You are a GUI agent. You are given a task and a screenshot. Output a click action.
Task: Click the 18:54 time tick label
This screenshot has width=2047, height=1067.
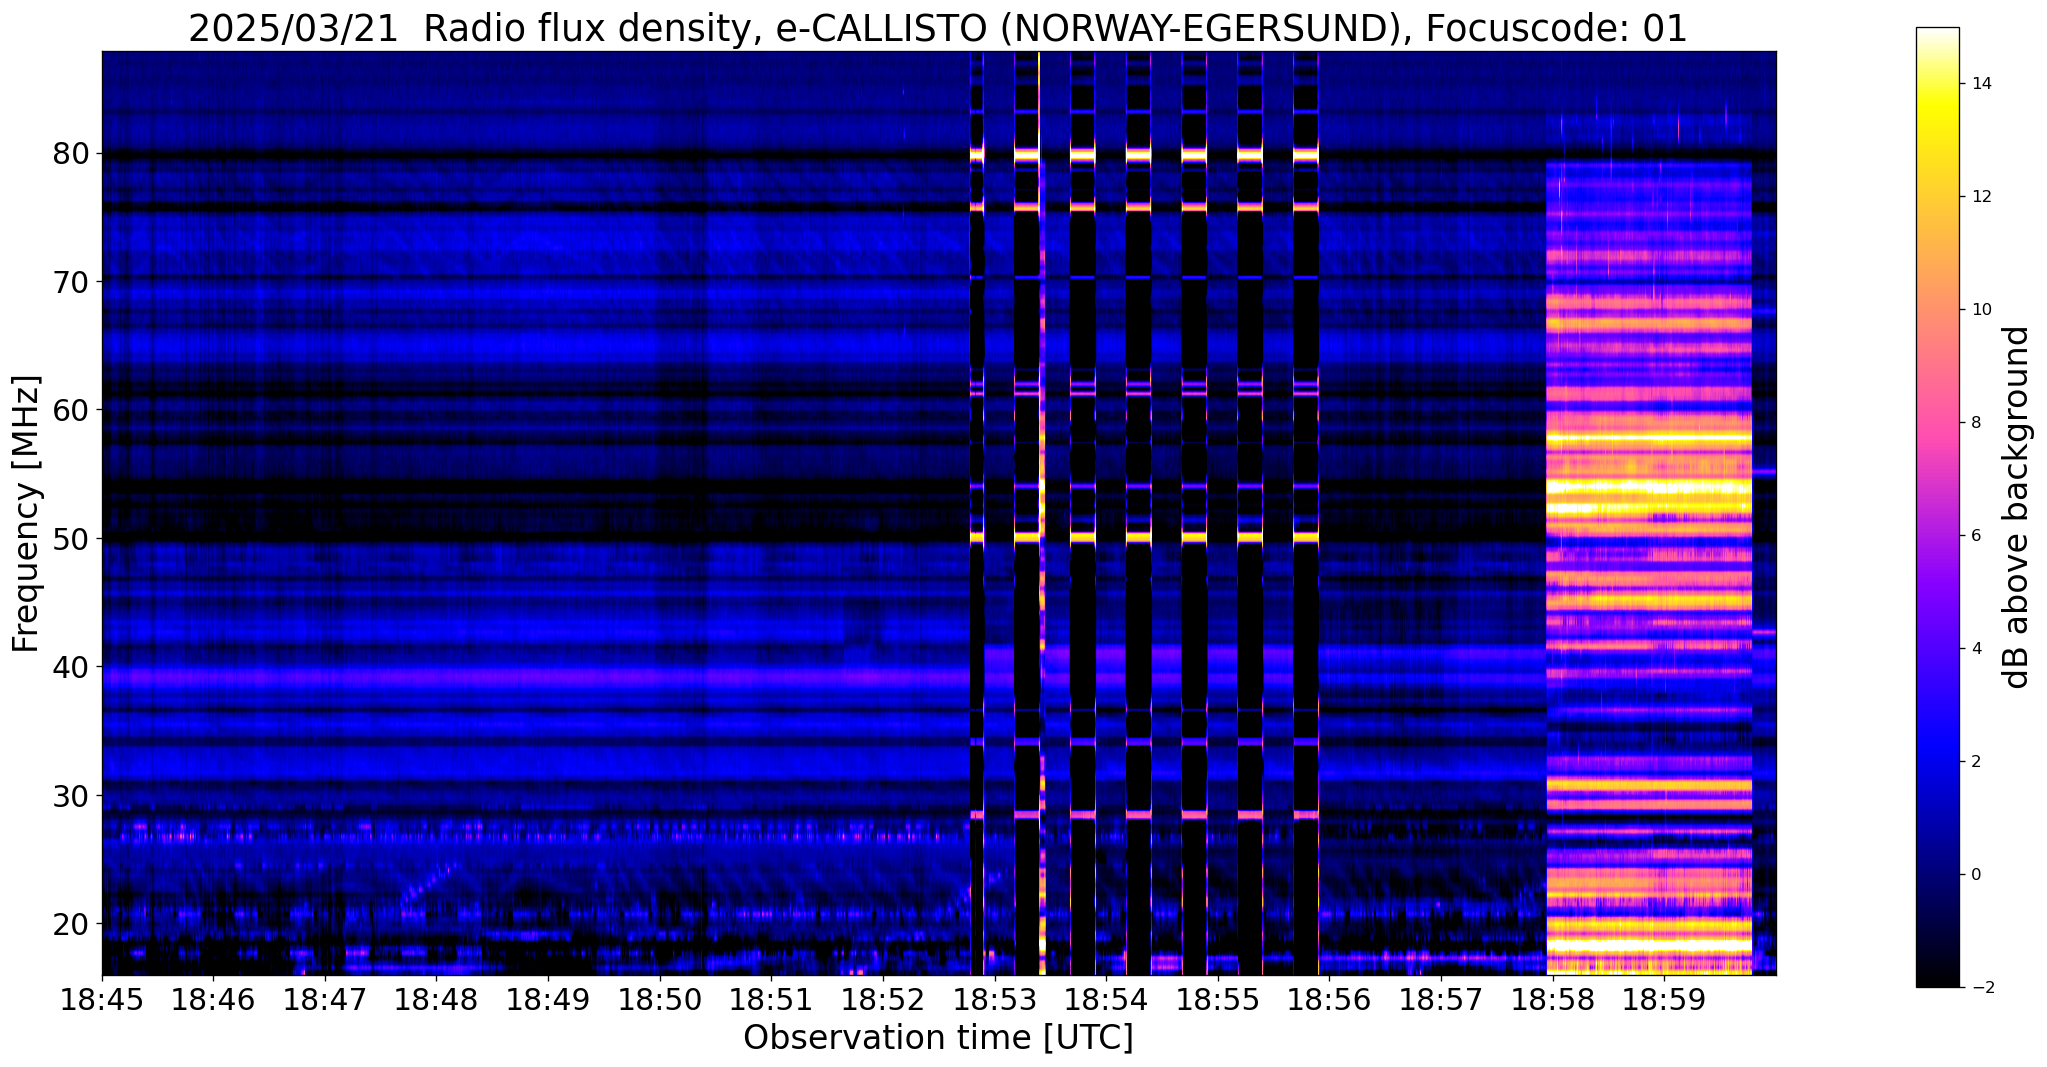point(1106,999)
